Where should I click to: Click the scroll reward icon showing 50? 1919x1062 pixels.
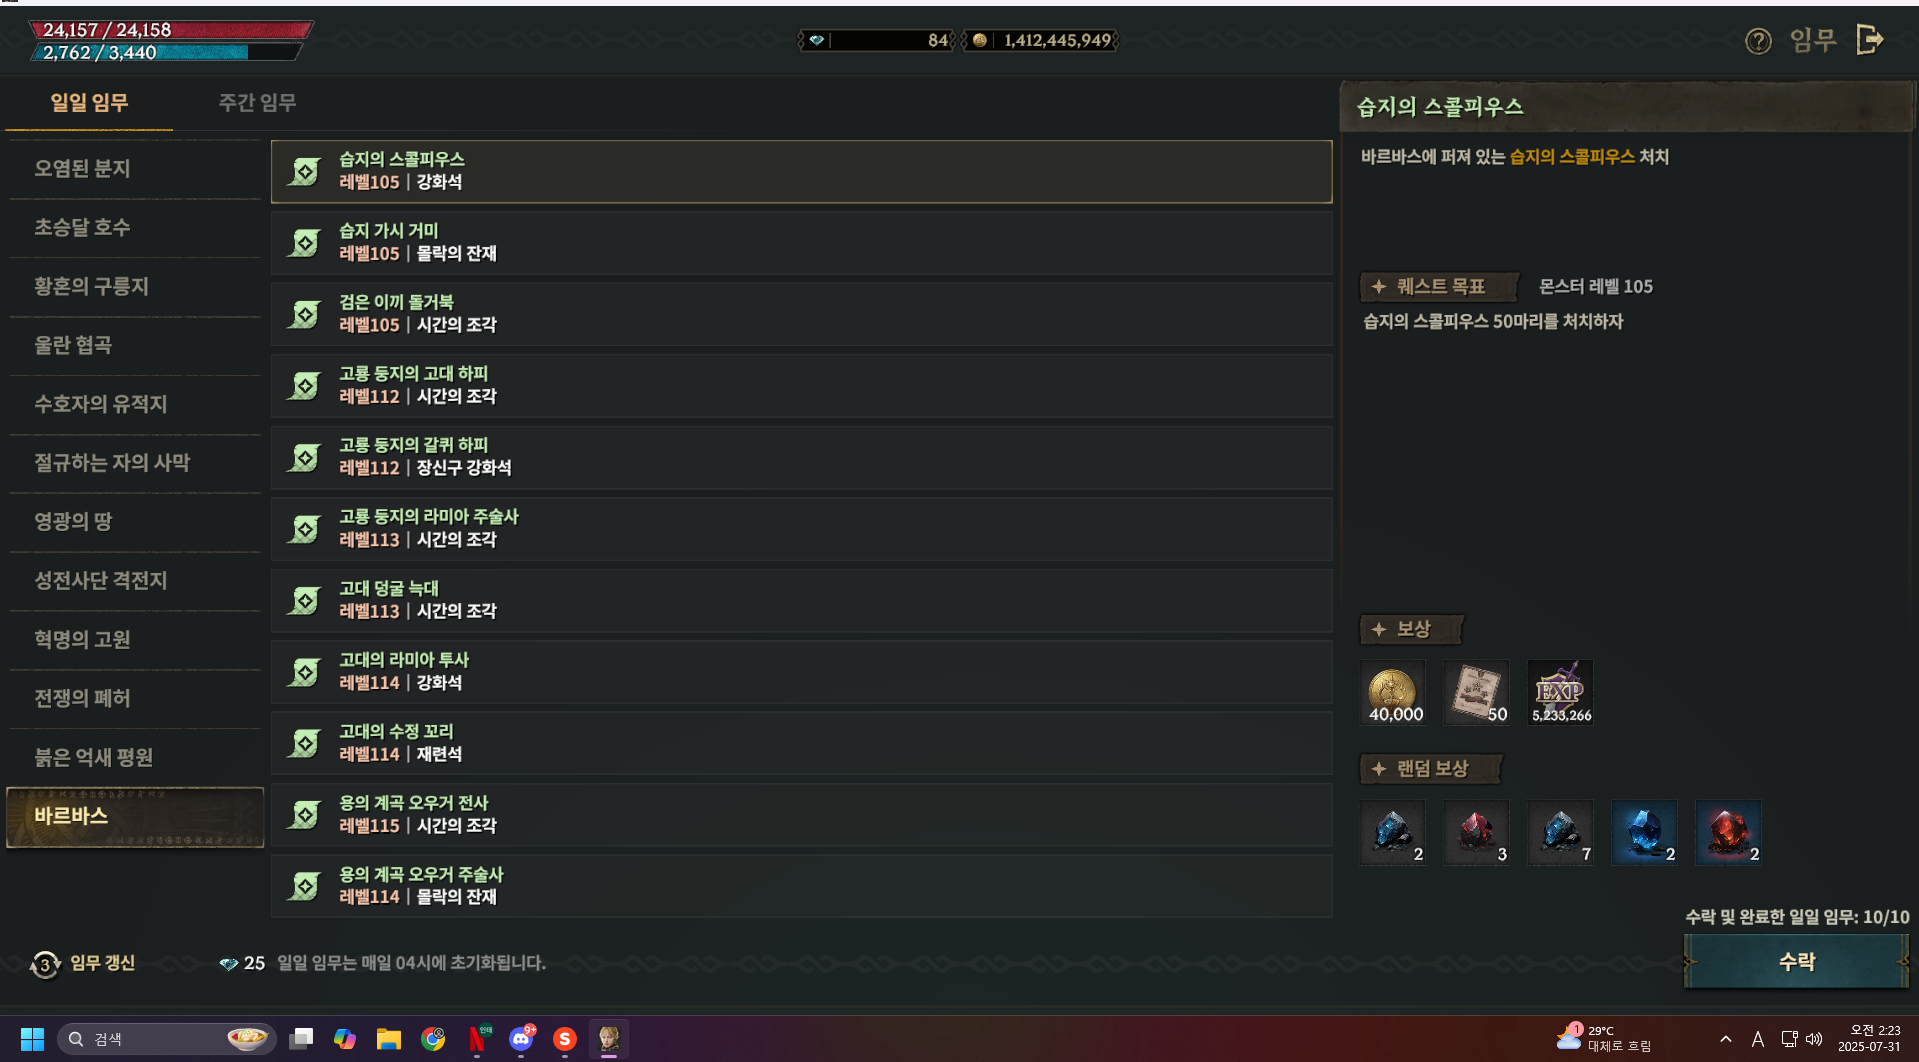(1477, 692)
